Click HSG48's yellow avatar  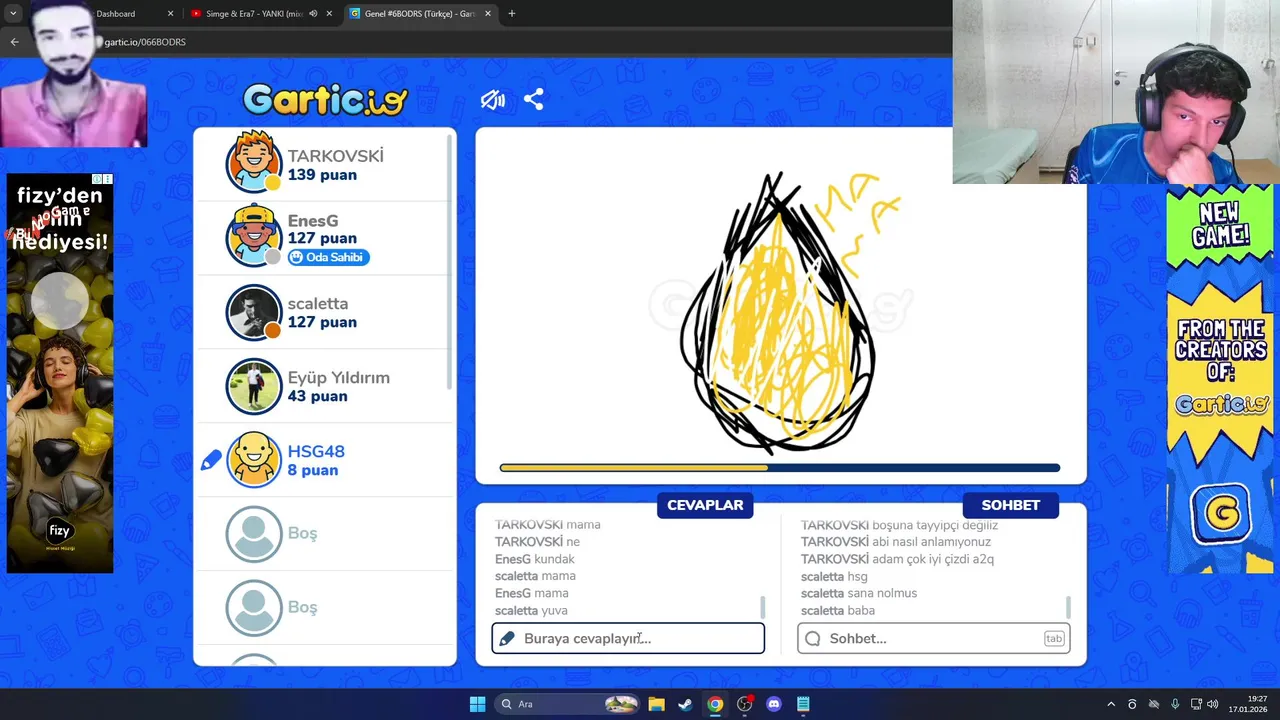pyautogui.click(x=254, y=460)
